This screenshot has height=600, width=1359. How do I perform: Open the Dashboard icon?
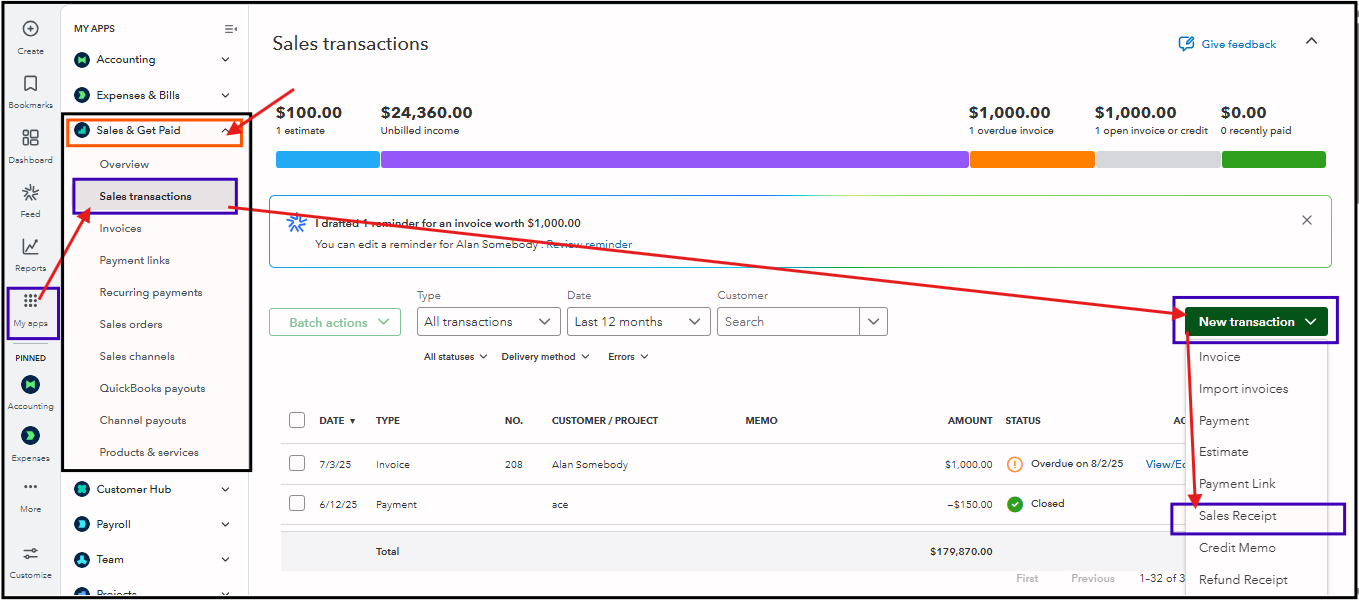30,139
